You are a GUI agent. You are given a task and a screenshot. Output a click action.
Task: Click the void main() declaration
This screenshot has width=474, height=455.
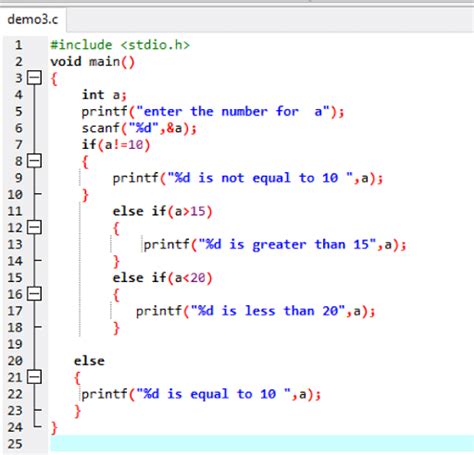(x=93, y=62)
